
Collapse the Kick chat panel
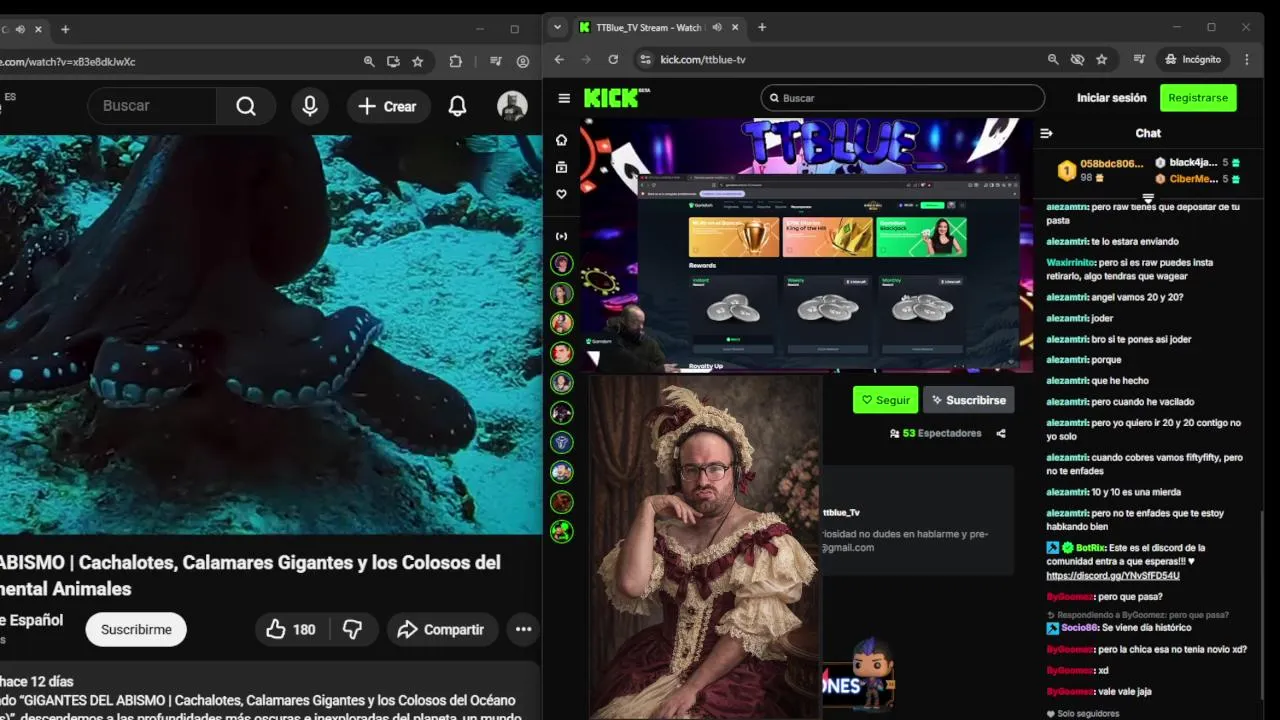(x=1046, y=133)
